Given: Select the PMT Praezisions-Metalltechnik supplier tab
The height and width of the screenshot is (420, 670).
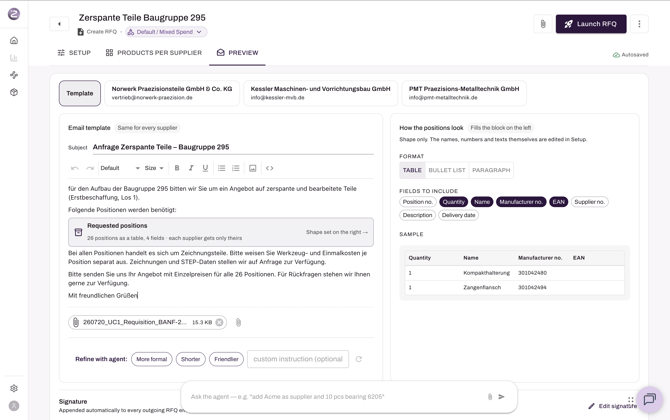Looking at the screenshot, I should click(x=464, y=93).
